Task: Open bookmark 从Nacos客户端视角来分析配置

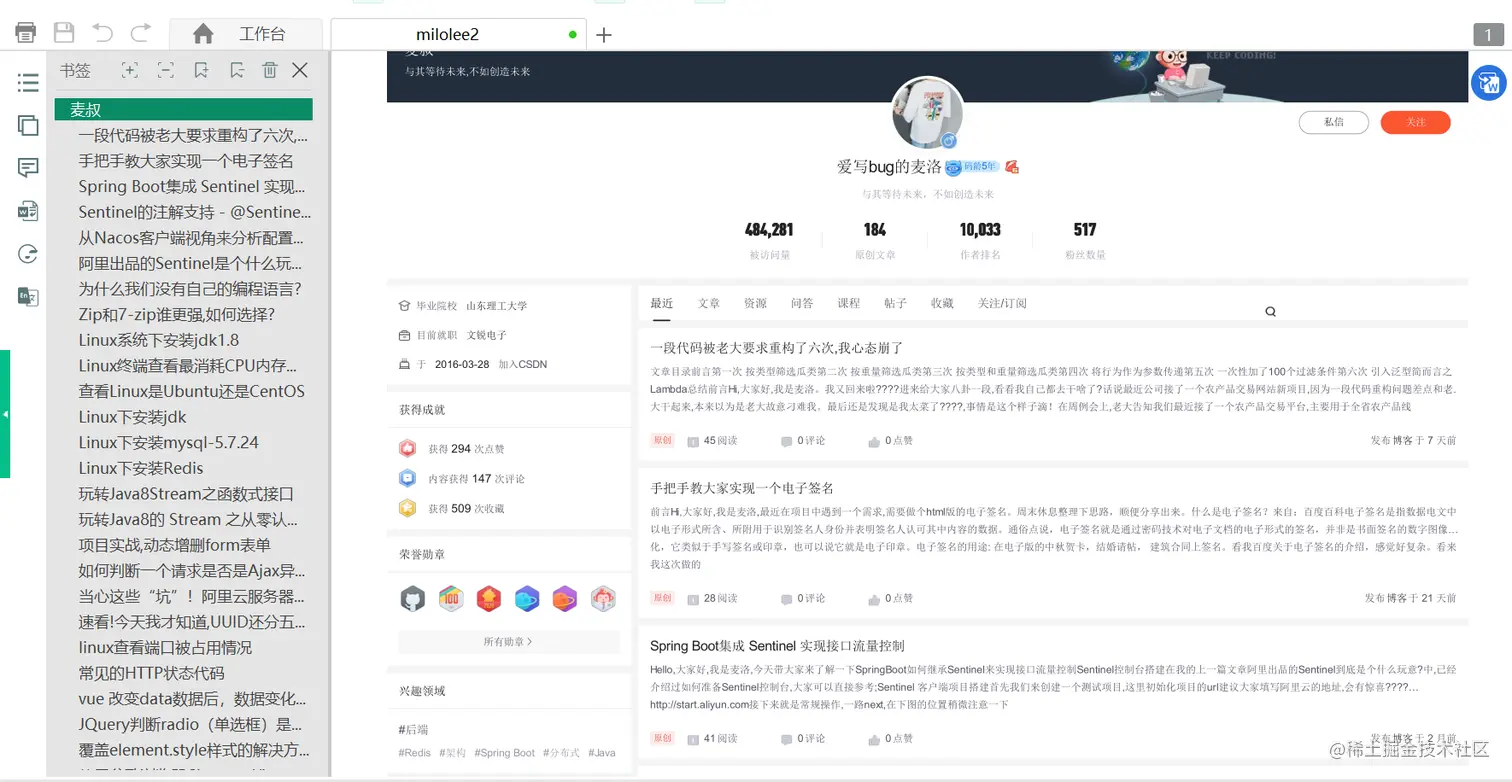Action: coord(191,238)
